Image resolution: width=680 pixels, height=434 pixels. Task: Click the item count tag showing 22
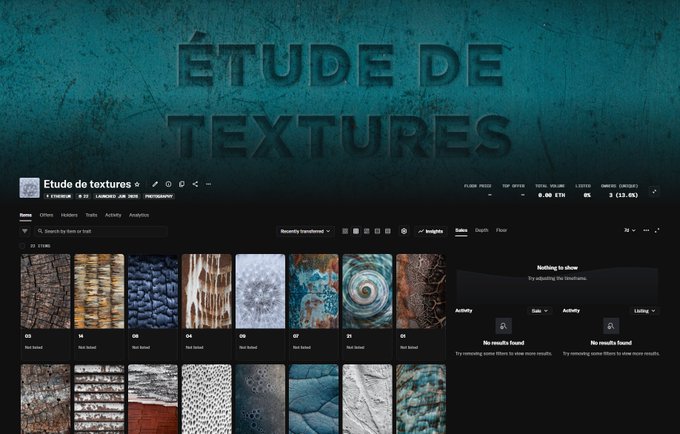pyautogui.click(x=83, y=196)
